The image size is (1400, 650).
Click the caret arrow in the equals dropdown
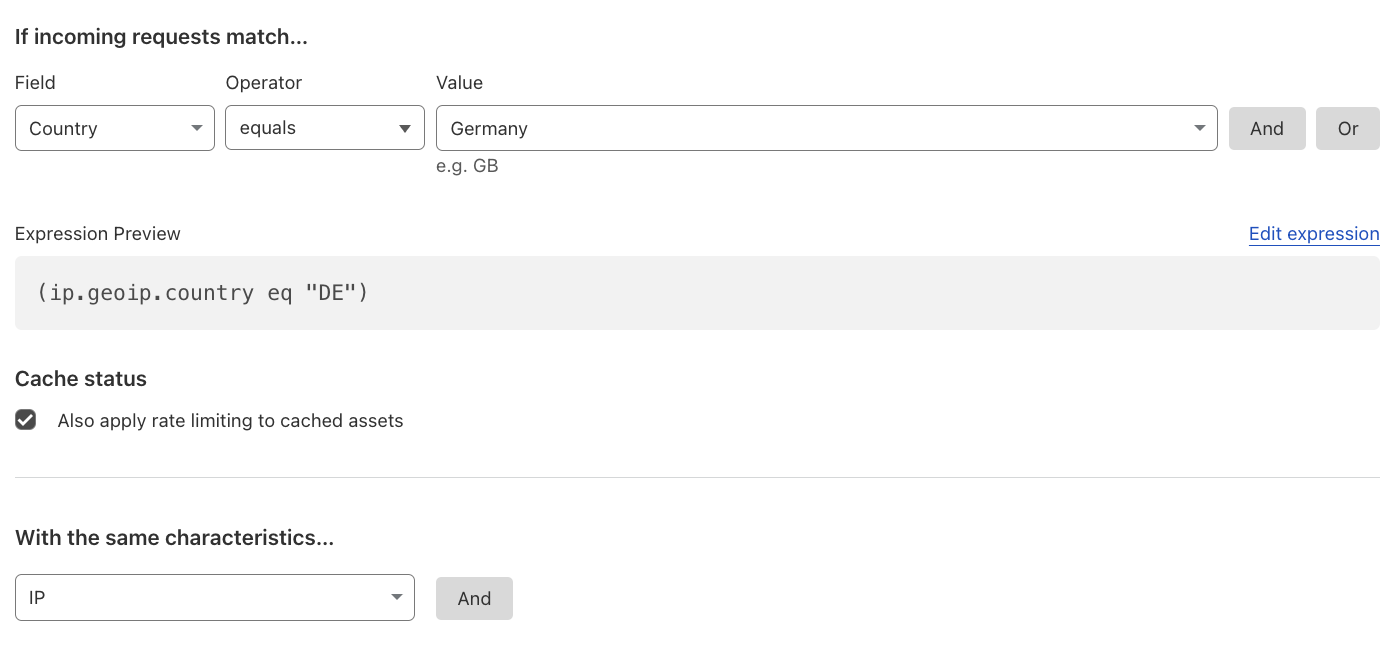405,129
